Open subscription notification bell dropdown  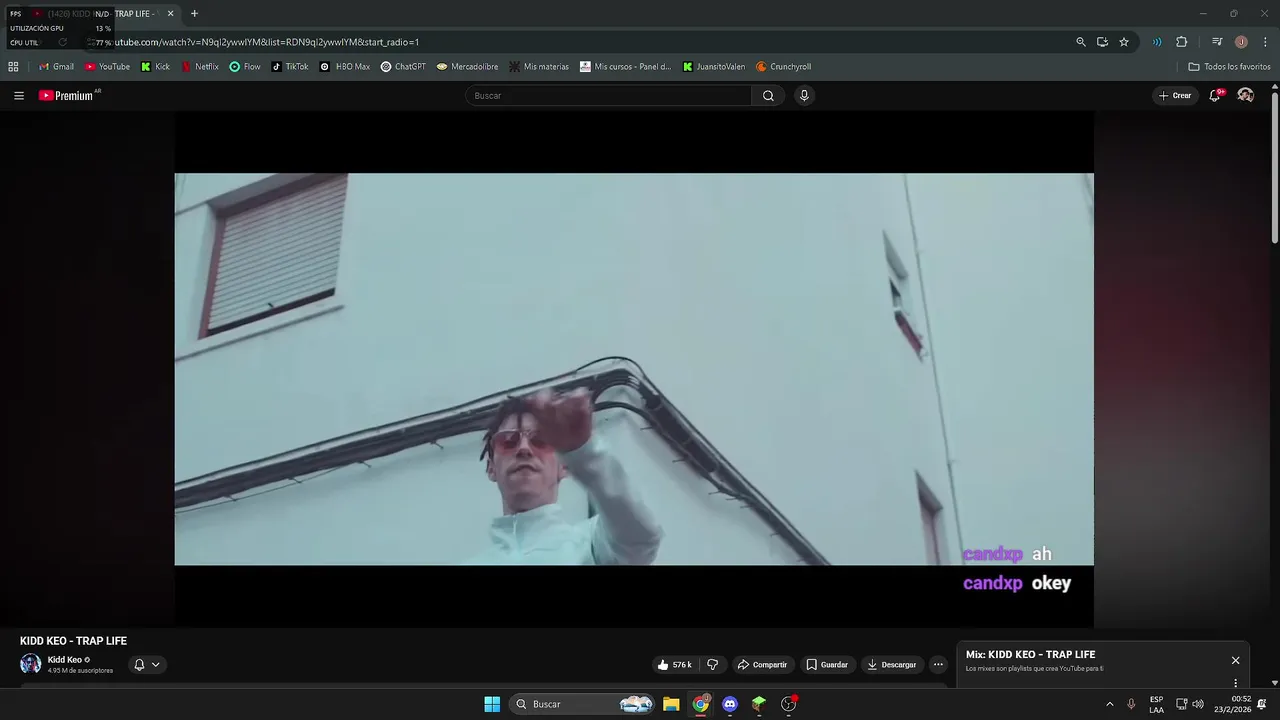pos(147,665)
